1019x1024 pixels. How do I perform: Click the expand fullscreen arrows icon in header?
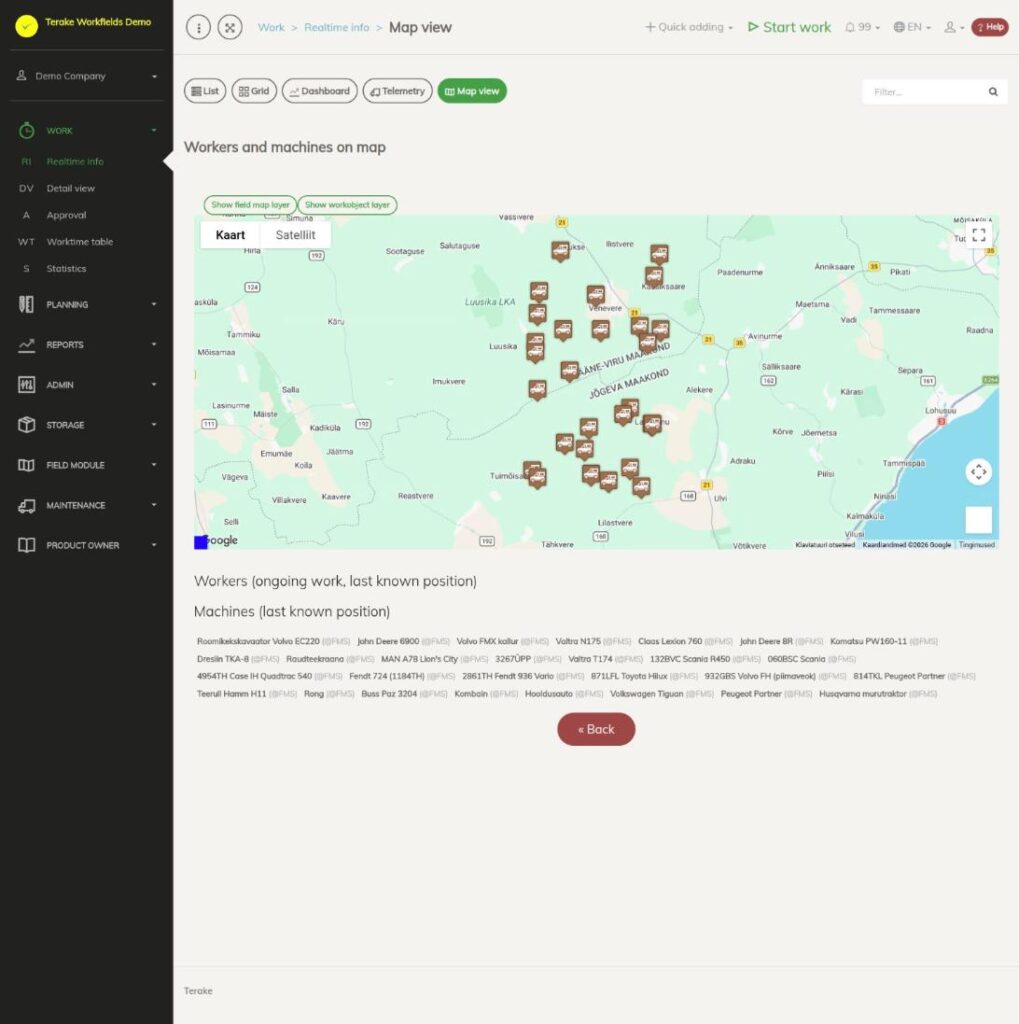click(230, 27)
